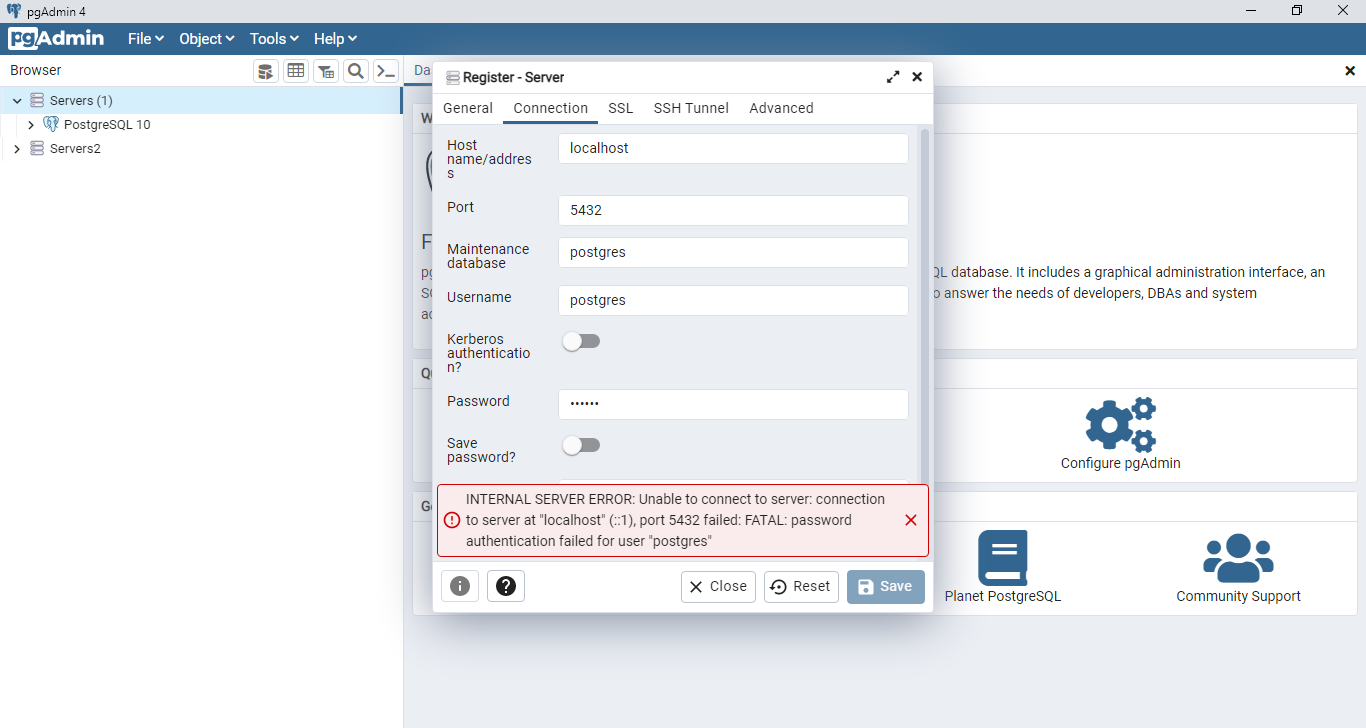The height and width of the screenshot is (728, 1366).
Task: Select PostgreSQL 10 in the browser tree
Action: coord(107,125)
